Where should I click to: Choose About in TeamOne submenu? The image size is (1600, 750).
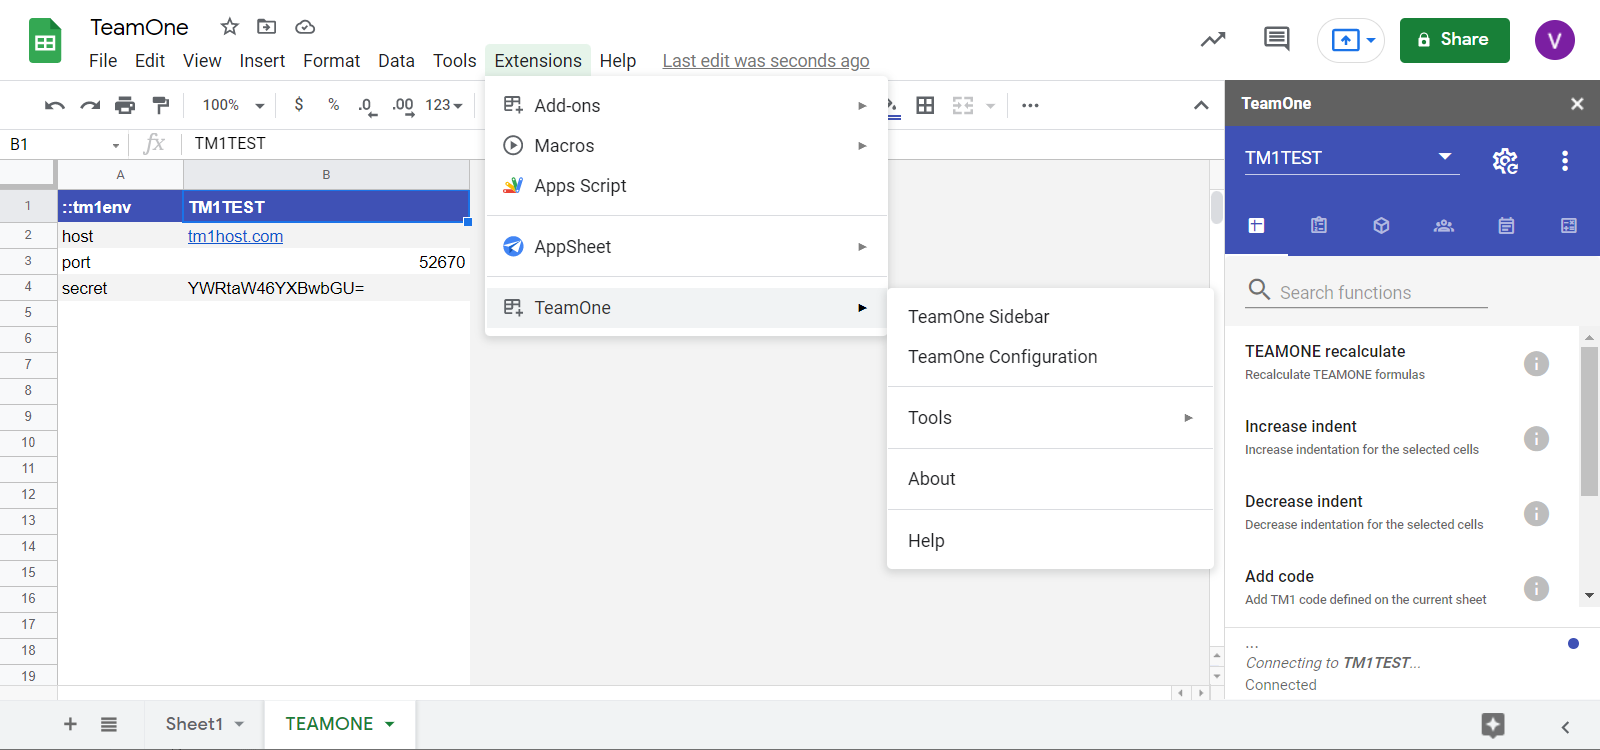coord(1050,479)
